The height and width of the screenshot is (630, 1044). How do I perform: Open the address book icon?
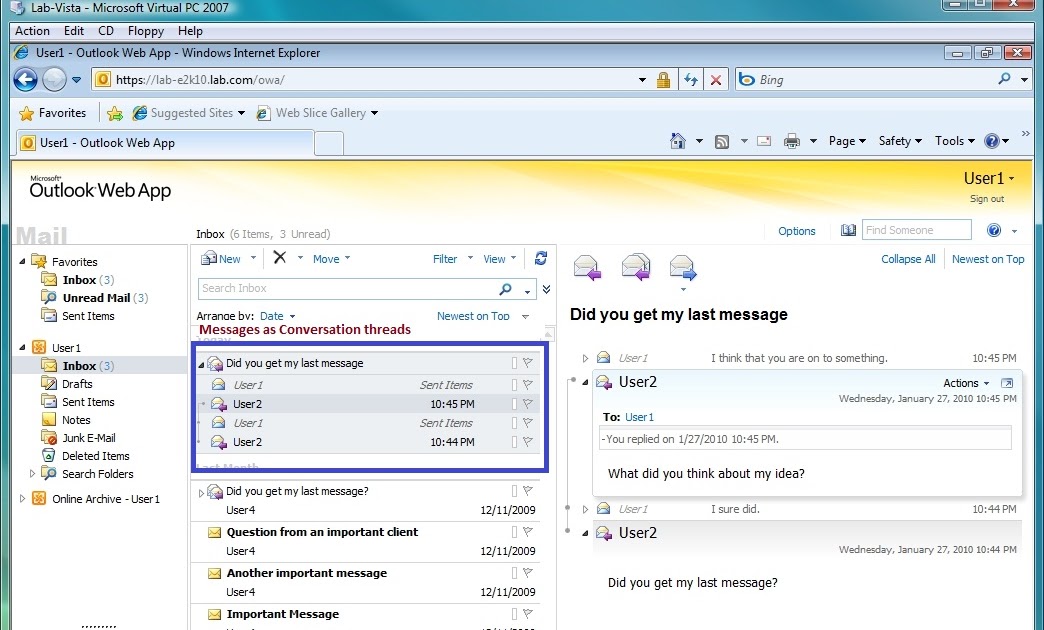click(848, 230)
